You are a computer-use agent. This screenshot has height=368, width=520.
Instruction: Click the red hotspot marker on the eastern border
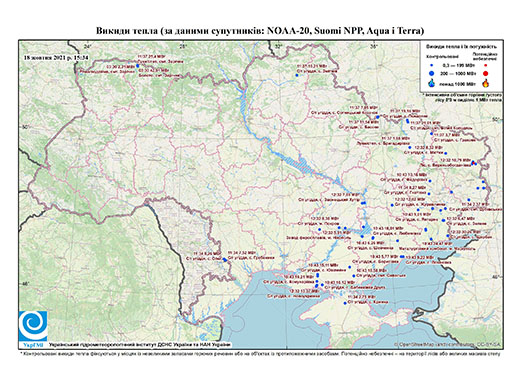click(x=473, y=162)
